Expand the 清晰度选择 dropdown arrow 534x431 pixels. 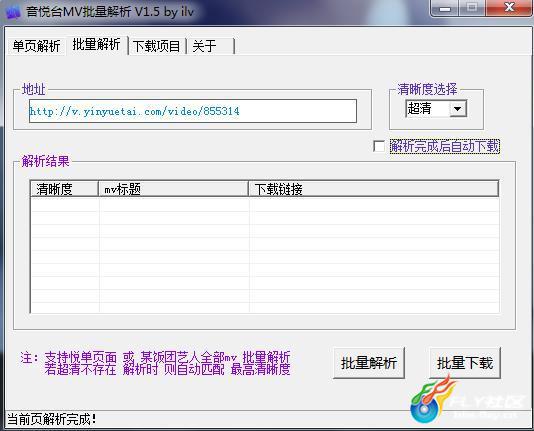tap(458, 109)
